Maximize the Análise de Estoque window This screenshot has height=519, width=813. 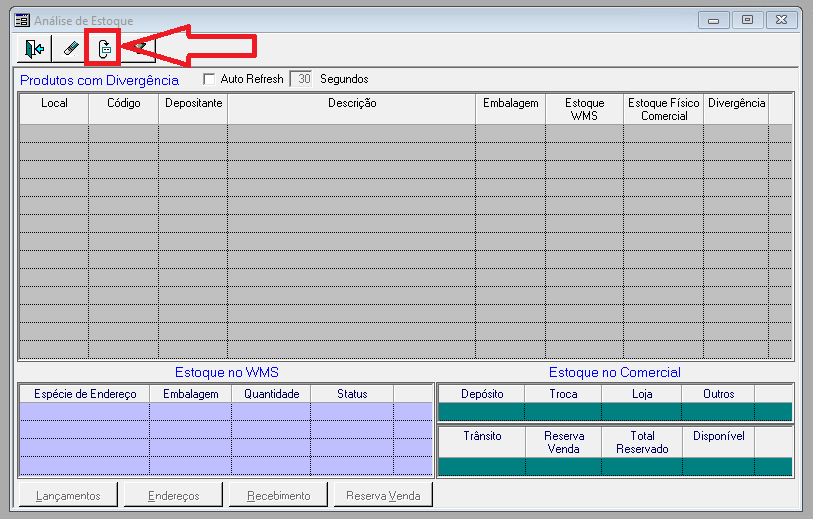[x=747, y=20]
